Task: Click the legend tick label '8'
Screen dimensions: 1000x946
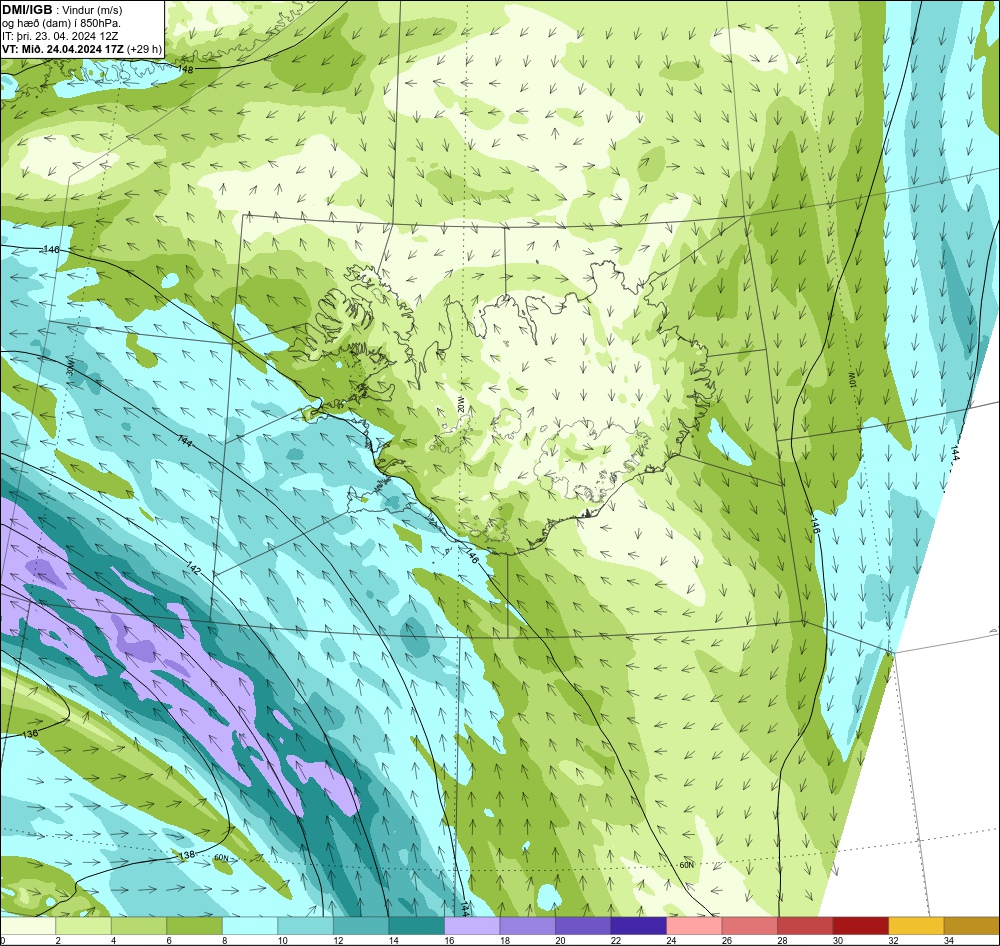Action: tap(224, 940)
